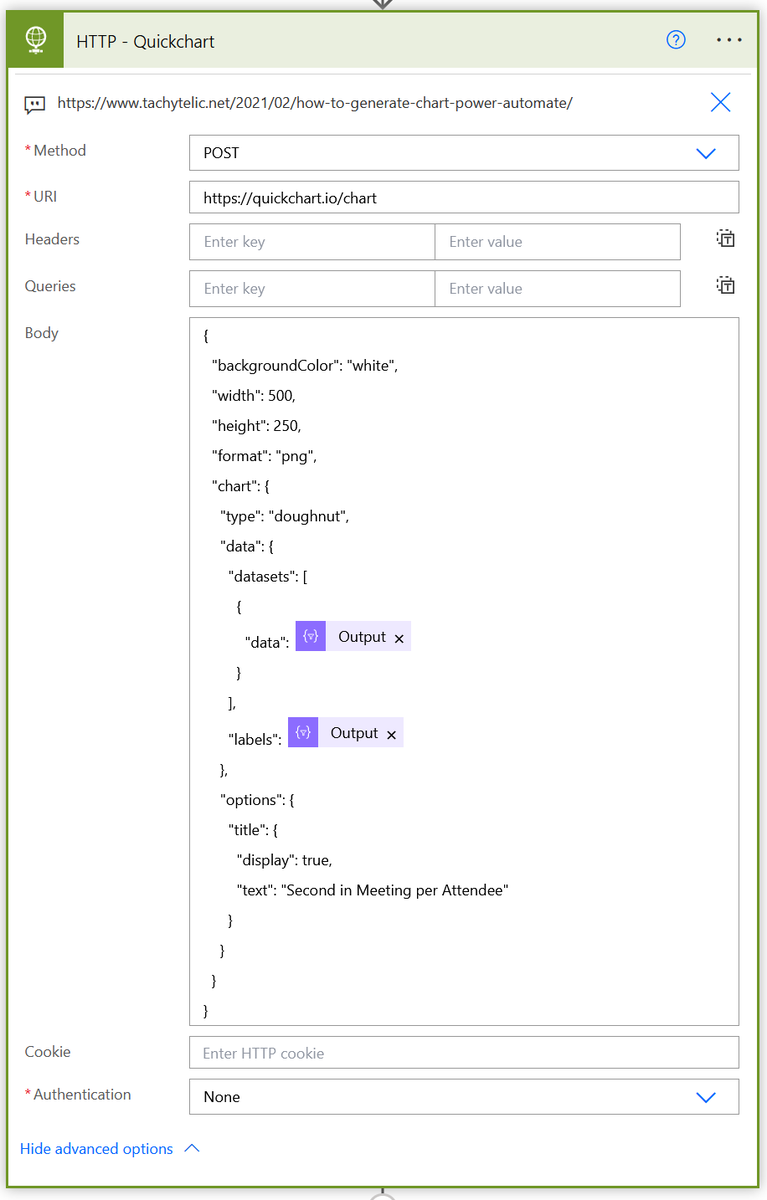Click the expression icon on labels Output token
Image resolution: width=767 pixels, height=1200 pixels.
click(303, 733)
